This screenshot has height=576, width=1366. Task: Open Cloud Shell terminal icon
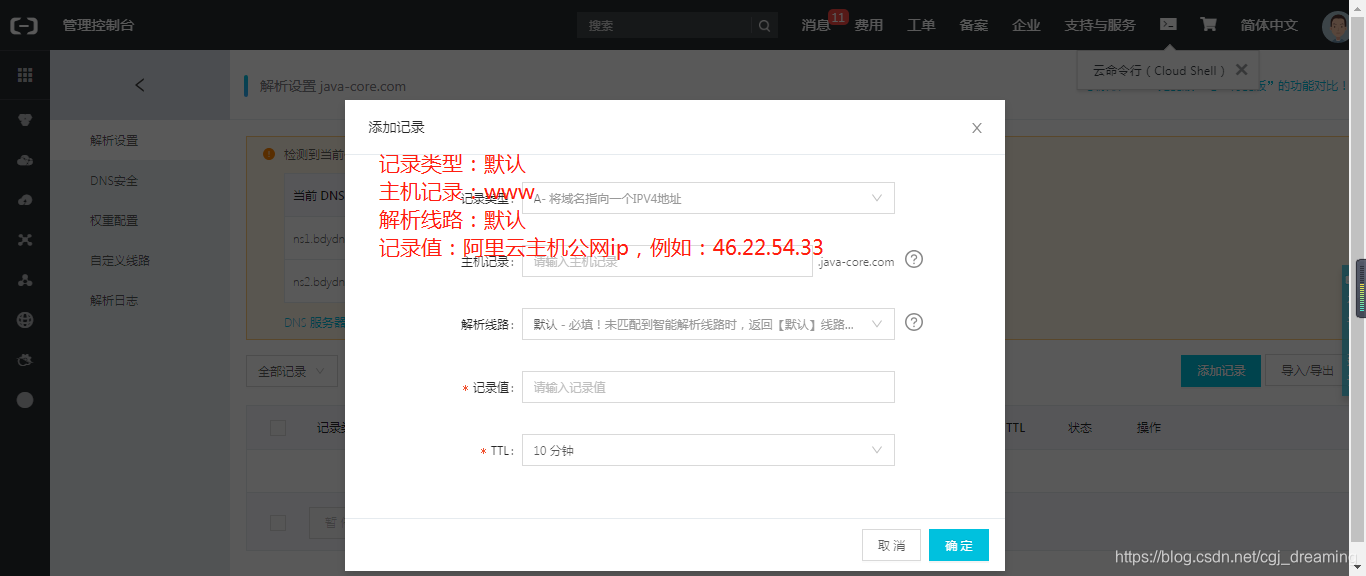[1168, 25]
